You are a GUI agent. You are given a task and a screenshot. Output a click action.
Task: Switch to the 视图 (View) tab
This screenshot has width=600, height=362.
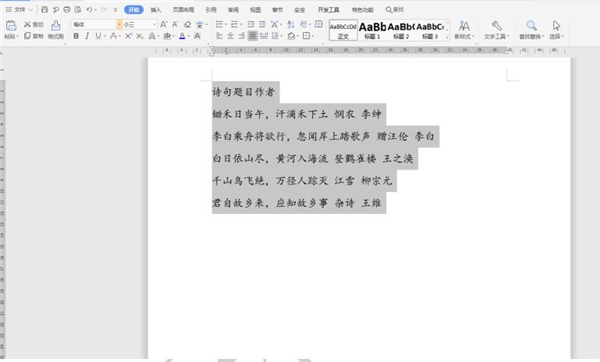pyautogui.click(x=255, y=10)
